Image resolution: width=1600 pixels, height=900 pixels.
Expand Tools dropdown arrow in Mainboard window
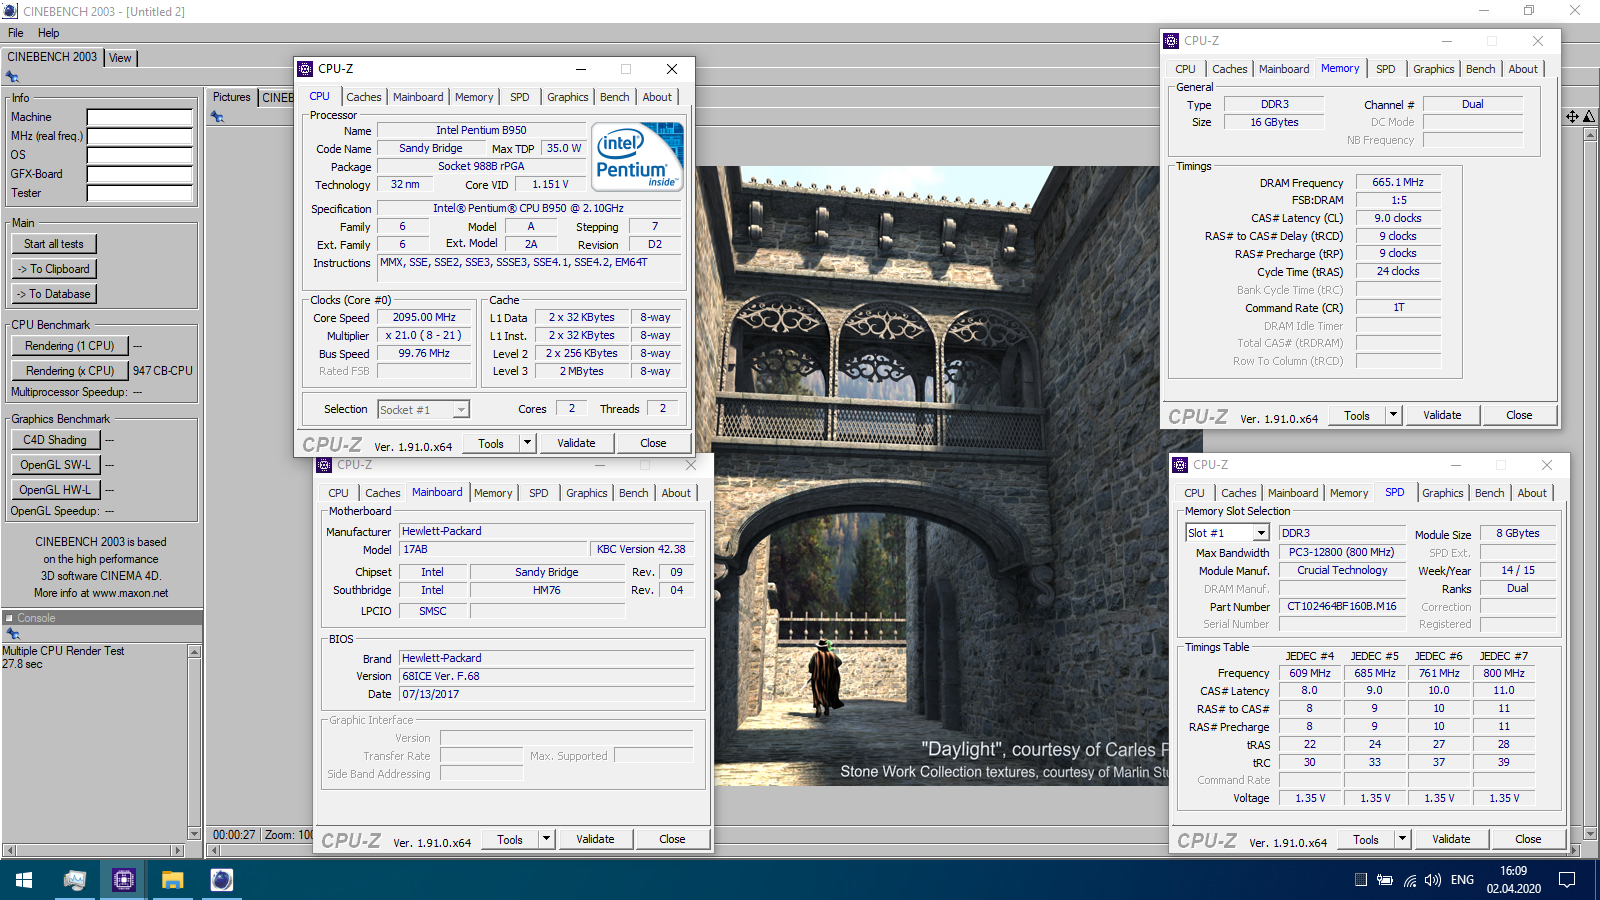pyautogui.click(x=547, y=839)
